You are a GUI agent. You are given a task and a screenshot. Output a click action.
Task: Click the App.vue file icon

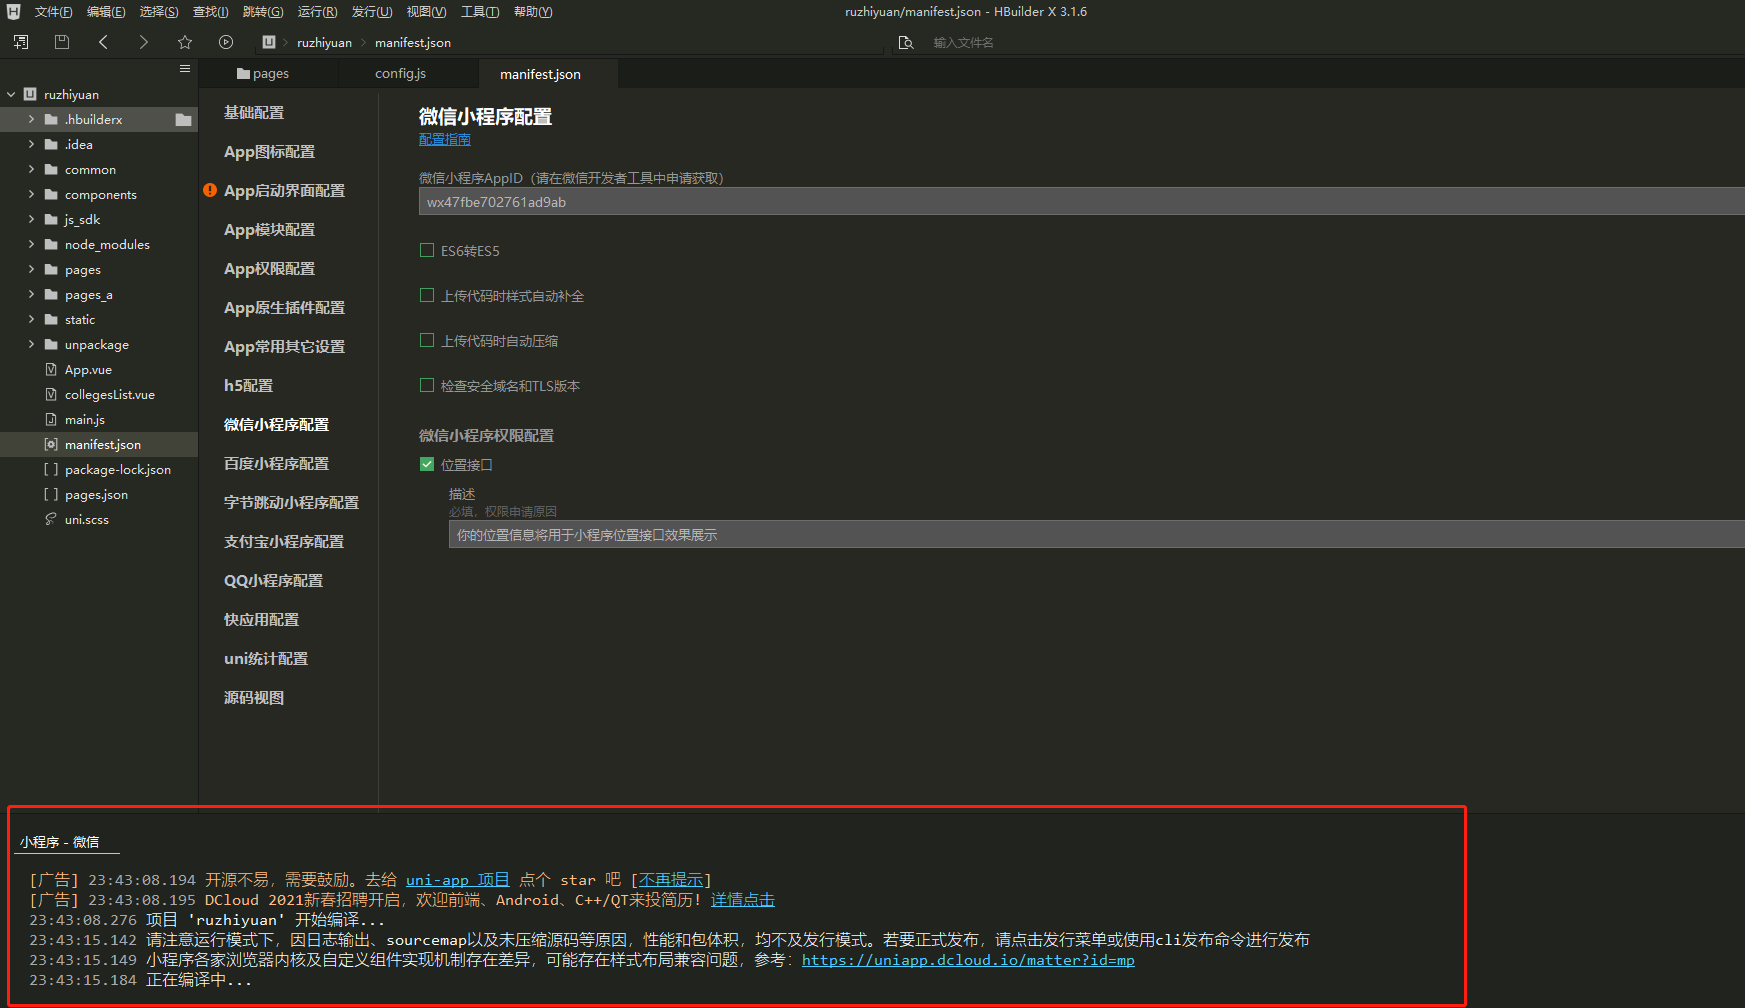(51, 369)
